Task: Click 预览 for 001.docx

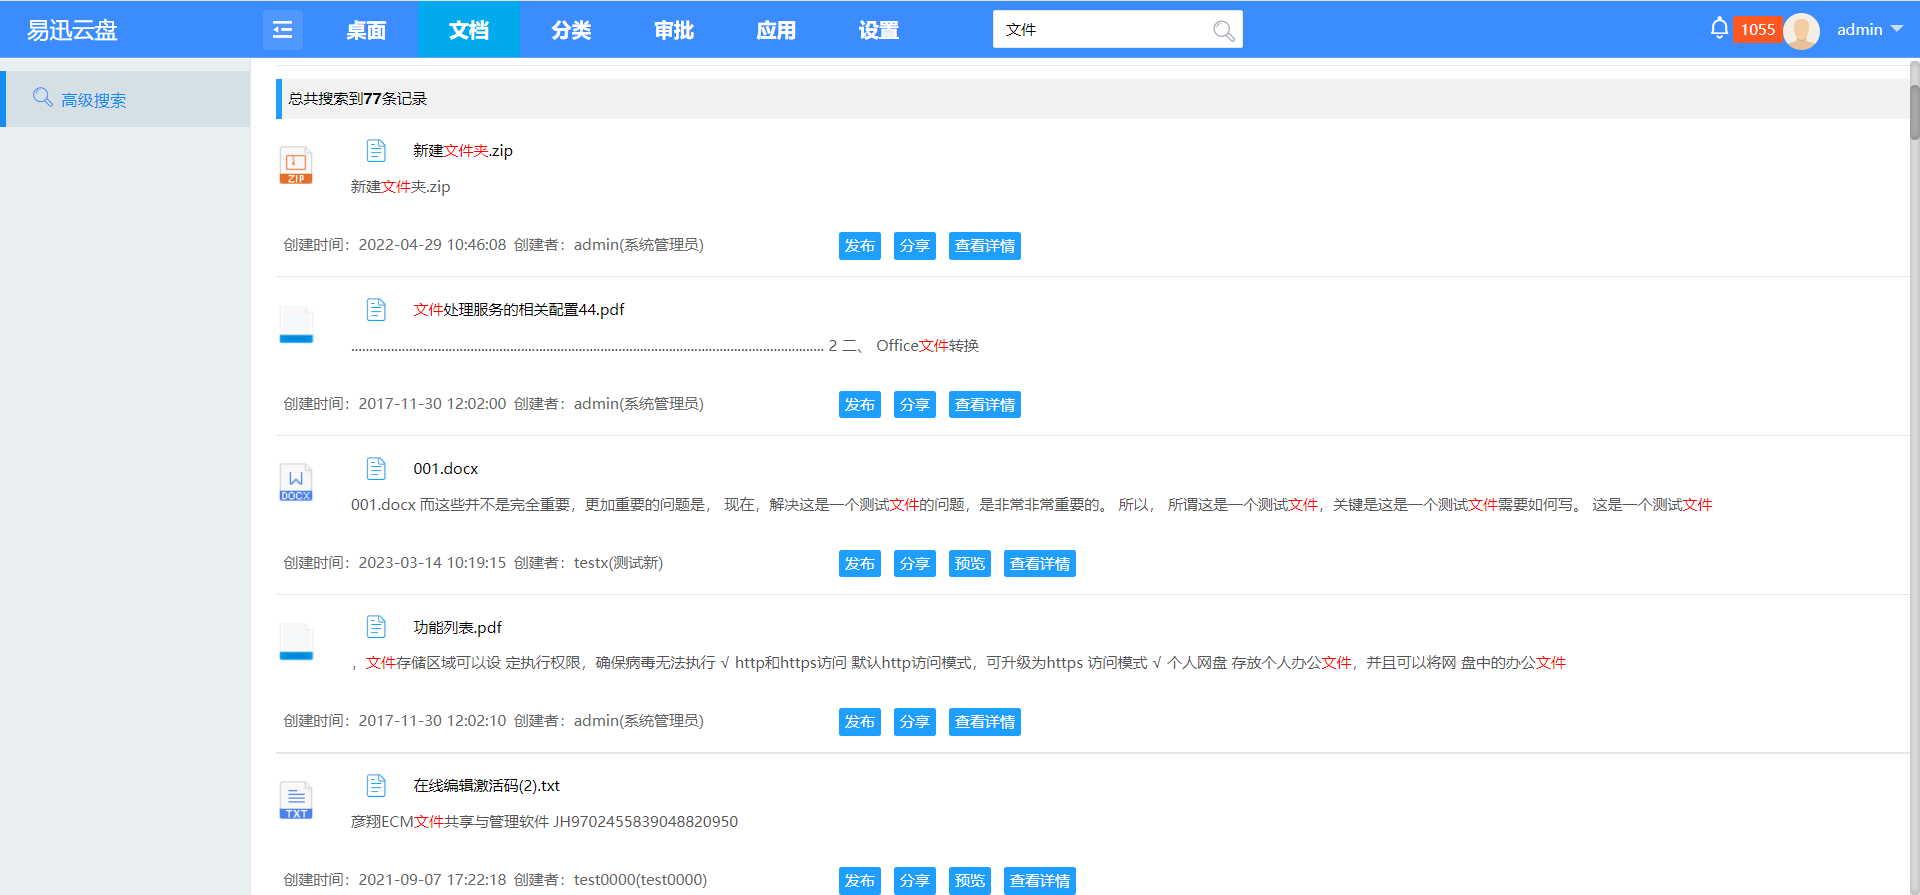Action: click(969, 564)
